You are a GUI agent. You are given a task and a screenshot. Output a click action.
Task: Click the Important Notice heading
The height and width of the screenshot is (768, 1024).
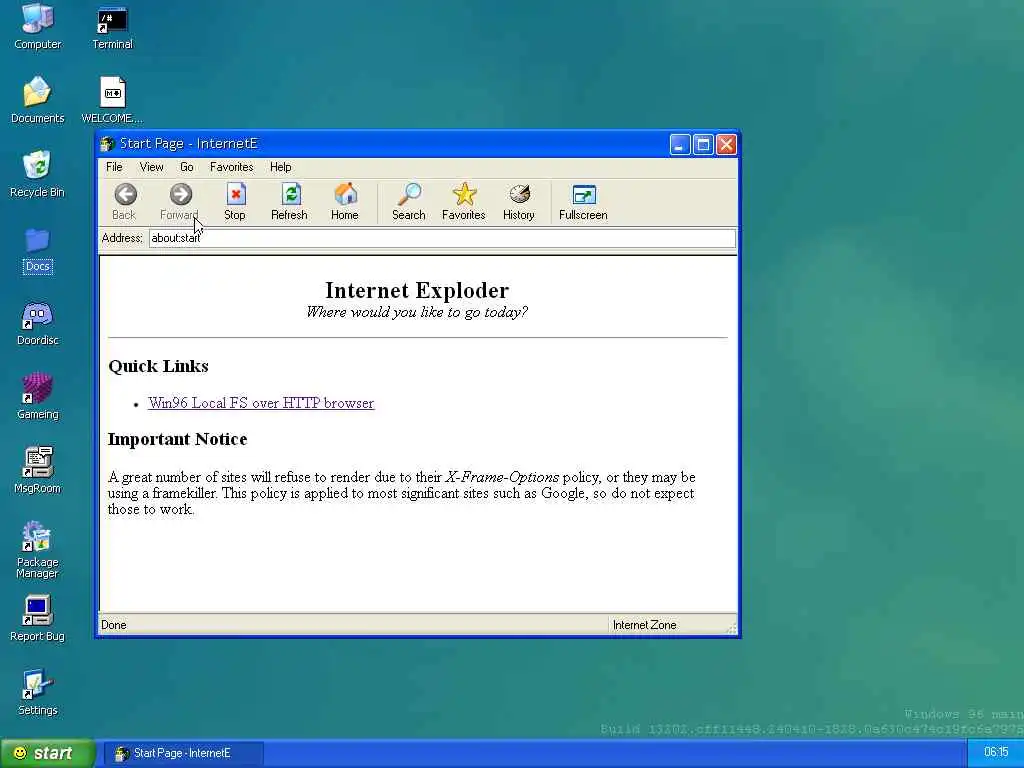click(178, 439)
